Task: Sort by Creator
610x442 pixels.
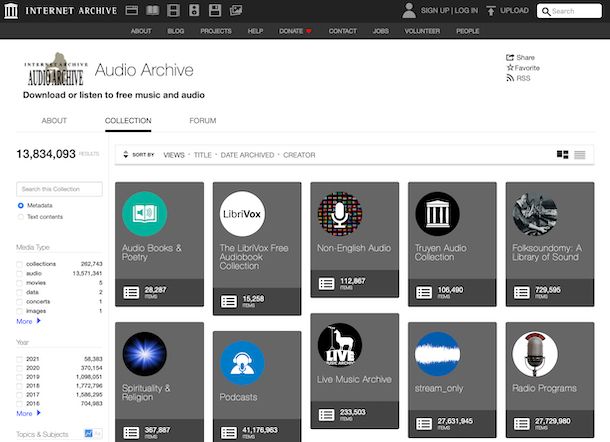Action: (x=299, y=155)
